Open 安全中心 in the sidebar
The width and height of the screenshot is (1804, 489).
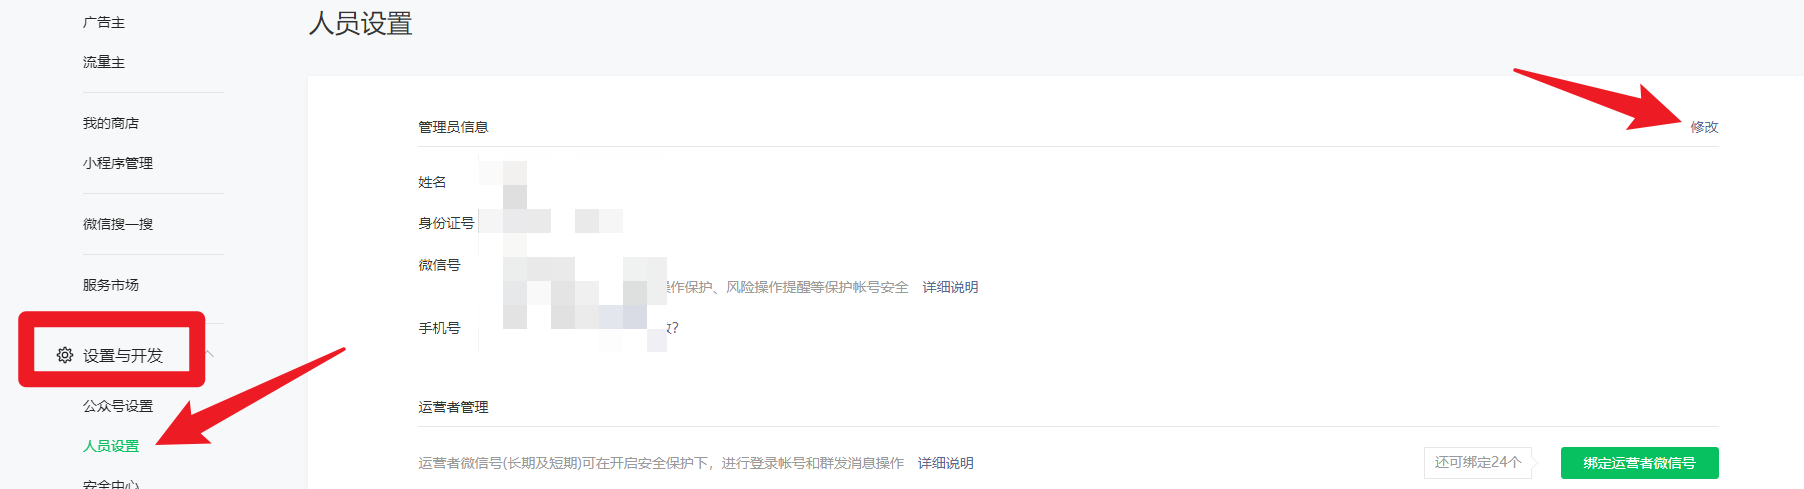111,484
